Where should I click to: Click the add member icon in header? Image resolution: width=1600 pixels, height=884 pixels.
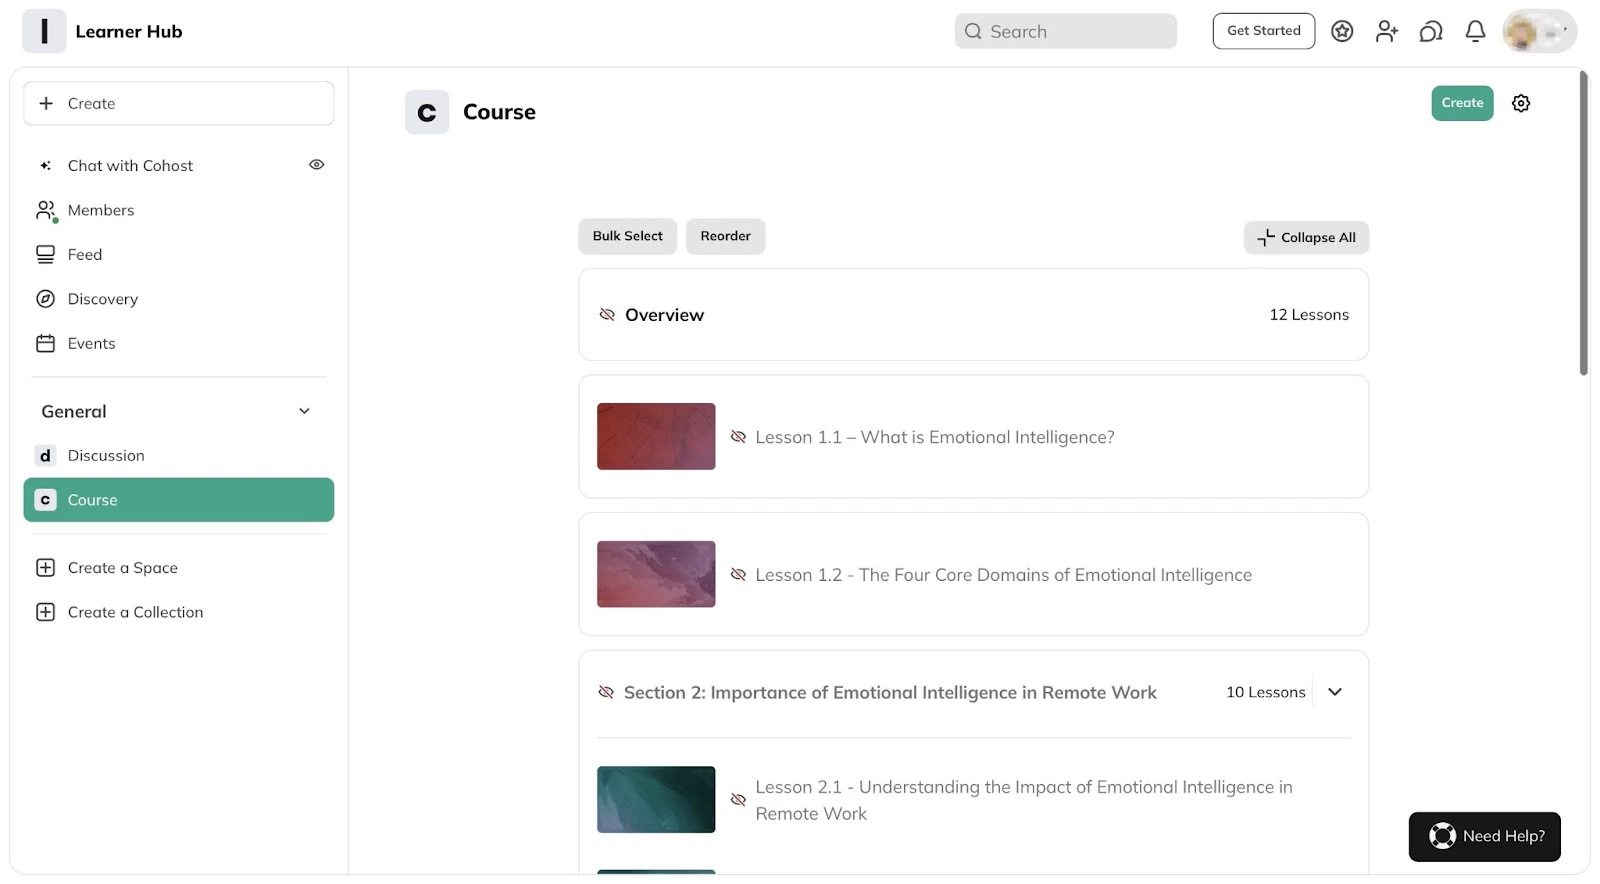click(x=1386, y=31)
